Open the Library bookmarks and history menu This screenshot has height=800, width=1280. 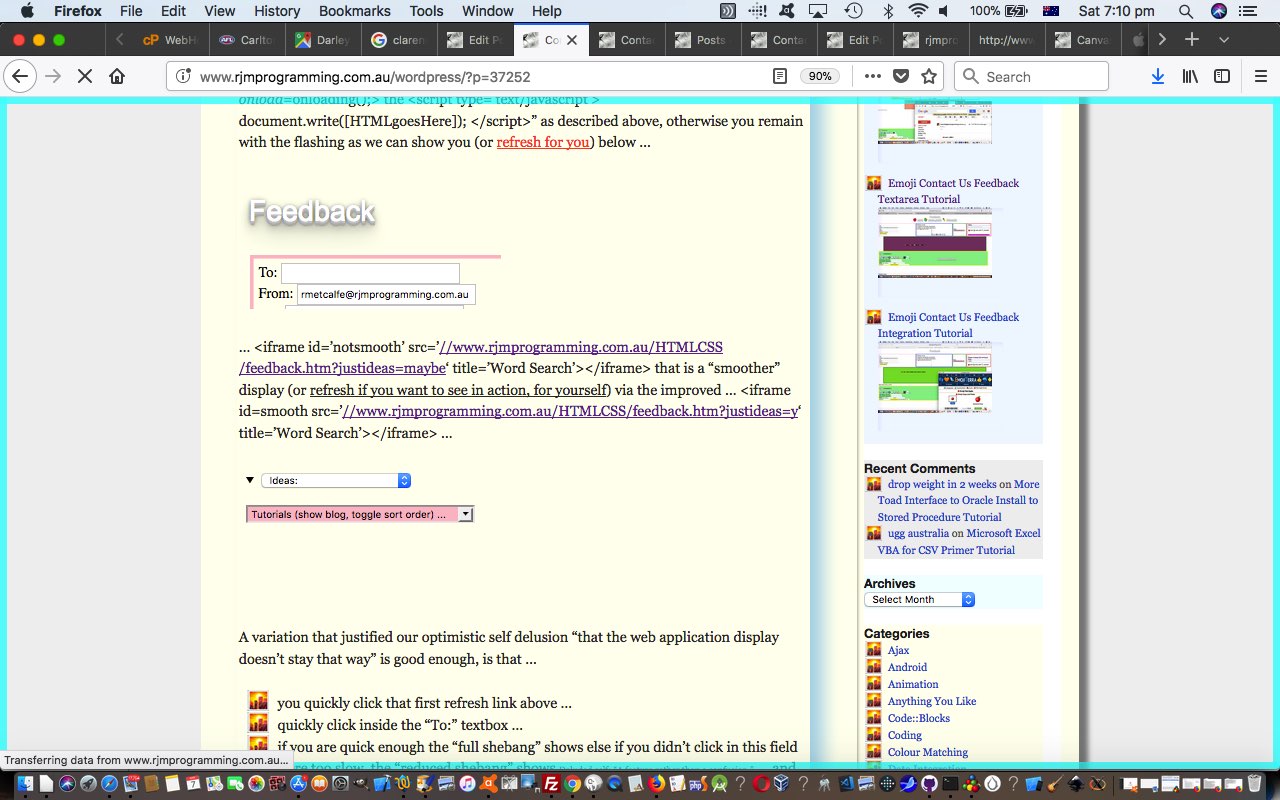(1190, 77)
